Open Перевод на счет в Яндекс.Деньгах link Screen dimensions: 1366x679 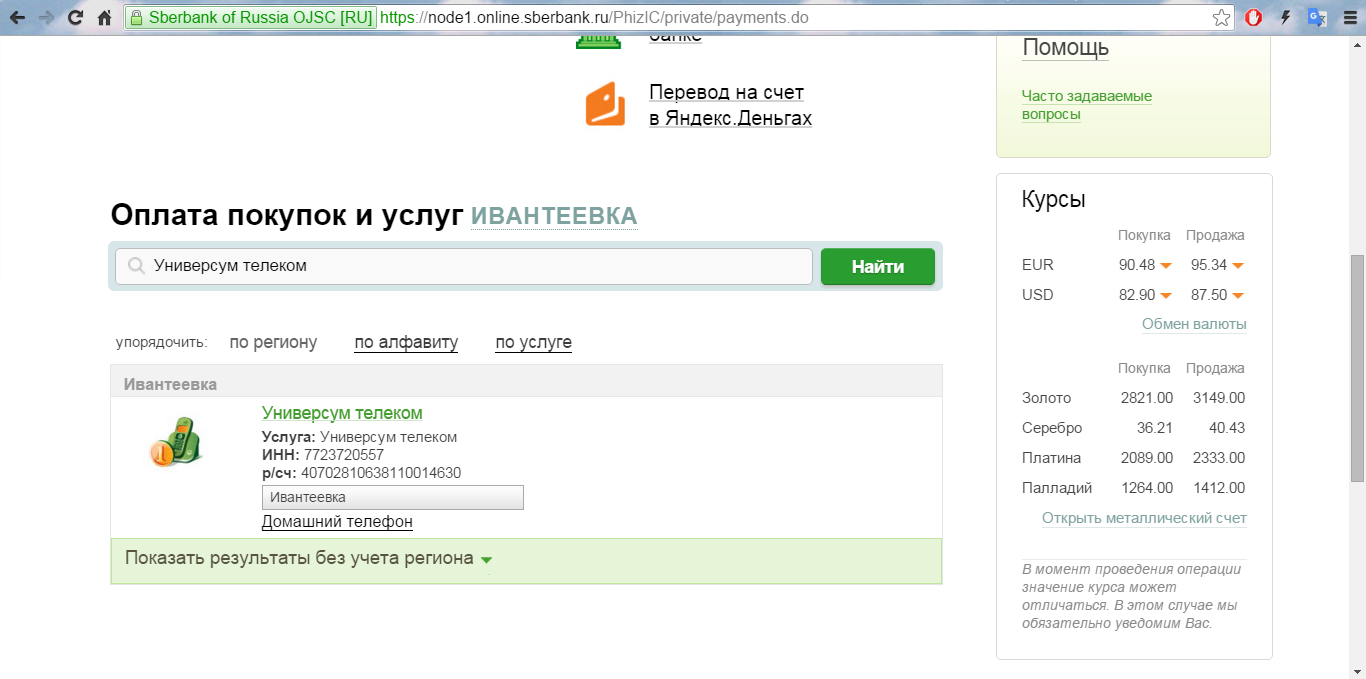point(730,105)
